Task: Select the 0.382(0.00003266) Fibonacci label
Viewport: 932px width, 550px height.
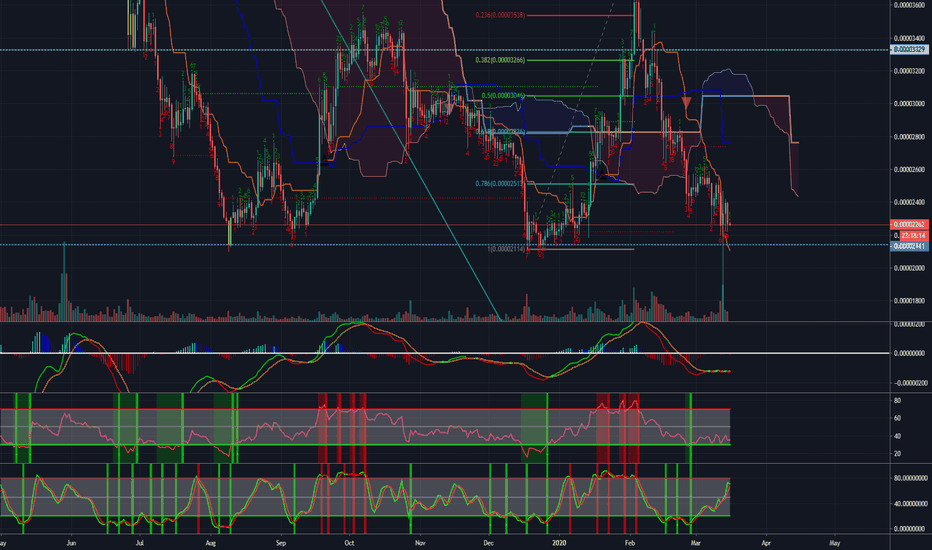Action: pos(500,60)
